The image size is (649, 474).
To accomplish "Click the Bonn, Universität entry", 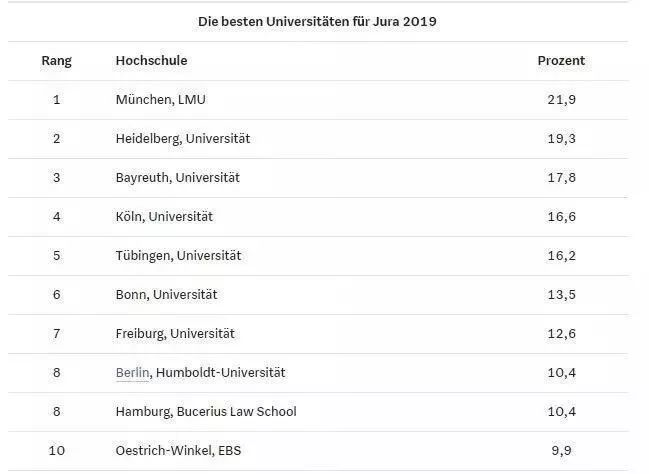I will pyautogui.click(x=166, y=295).
